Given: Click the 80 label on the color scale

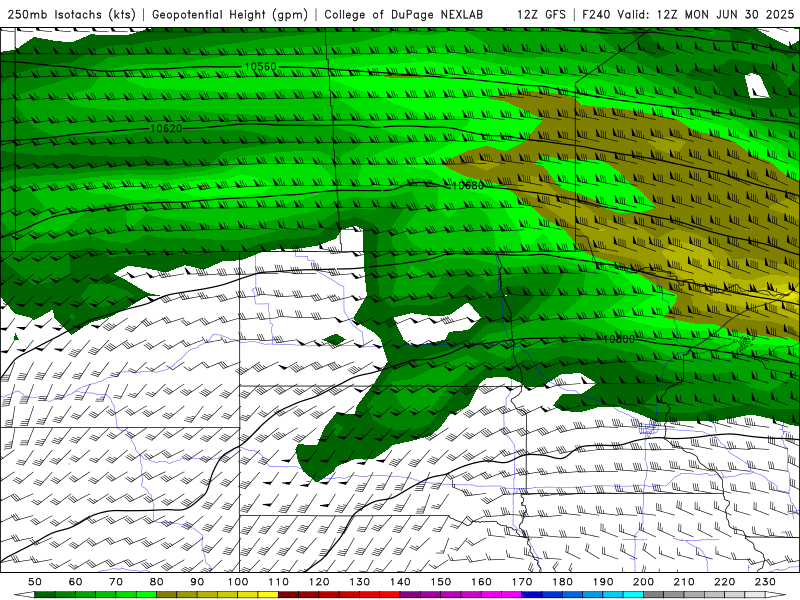Looking at the screenshot, I should [157, 582].
